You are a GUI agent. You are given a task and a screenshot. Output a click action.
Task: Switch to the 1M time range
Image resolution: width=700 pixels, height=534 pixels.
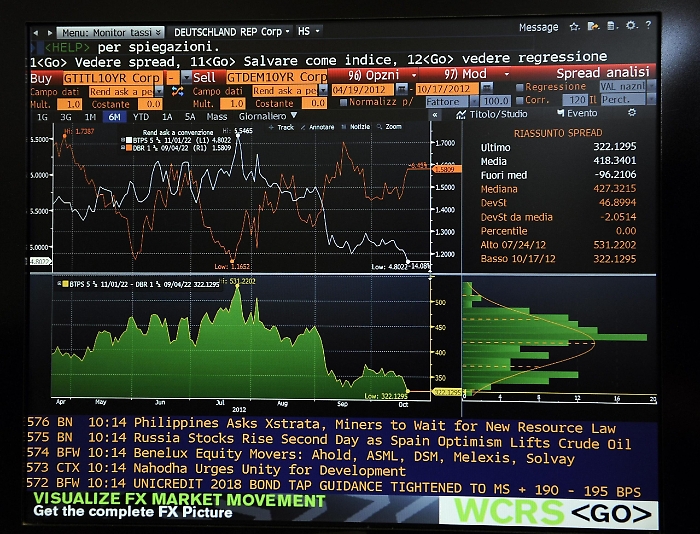point(90,116)
